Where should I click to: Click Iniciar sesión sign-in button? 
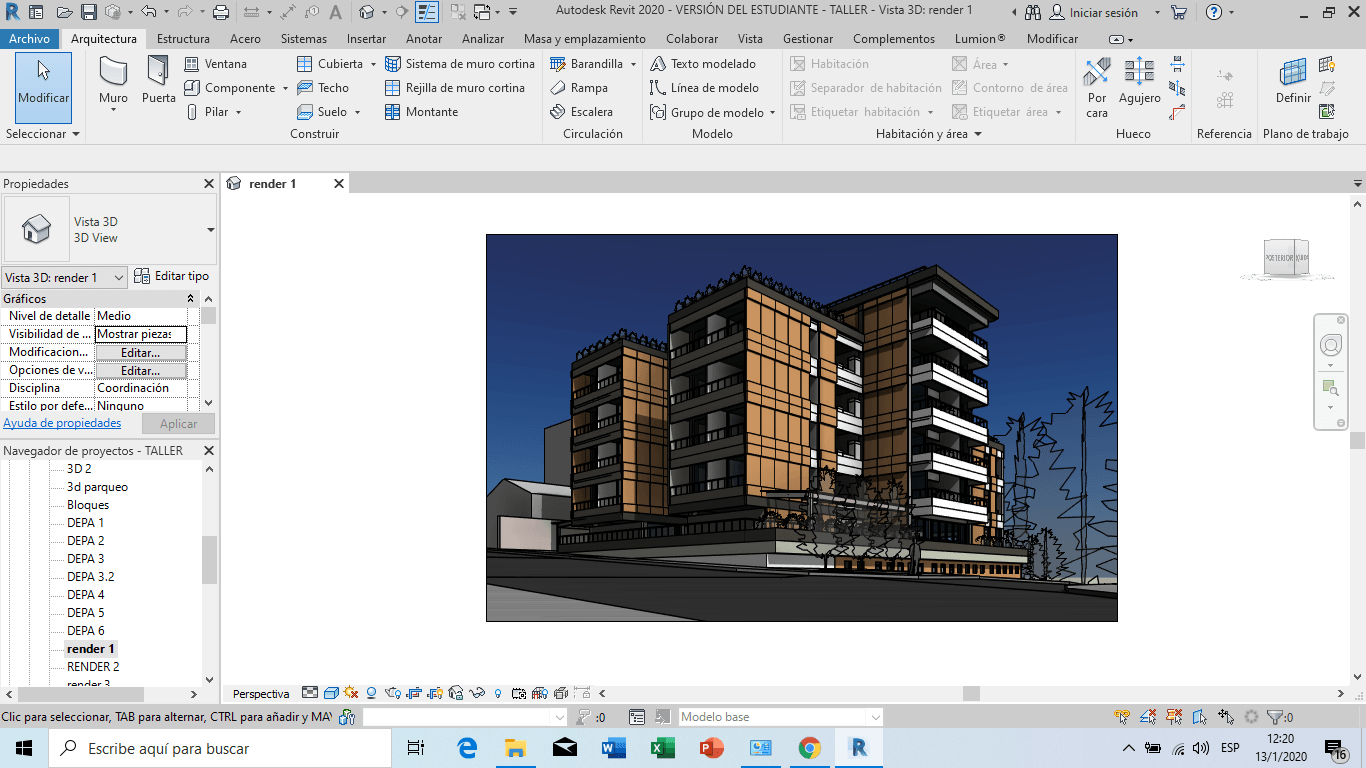point(1095,13)
